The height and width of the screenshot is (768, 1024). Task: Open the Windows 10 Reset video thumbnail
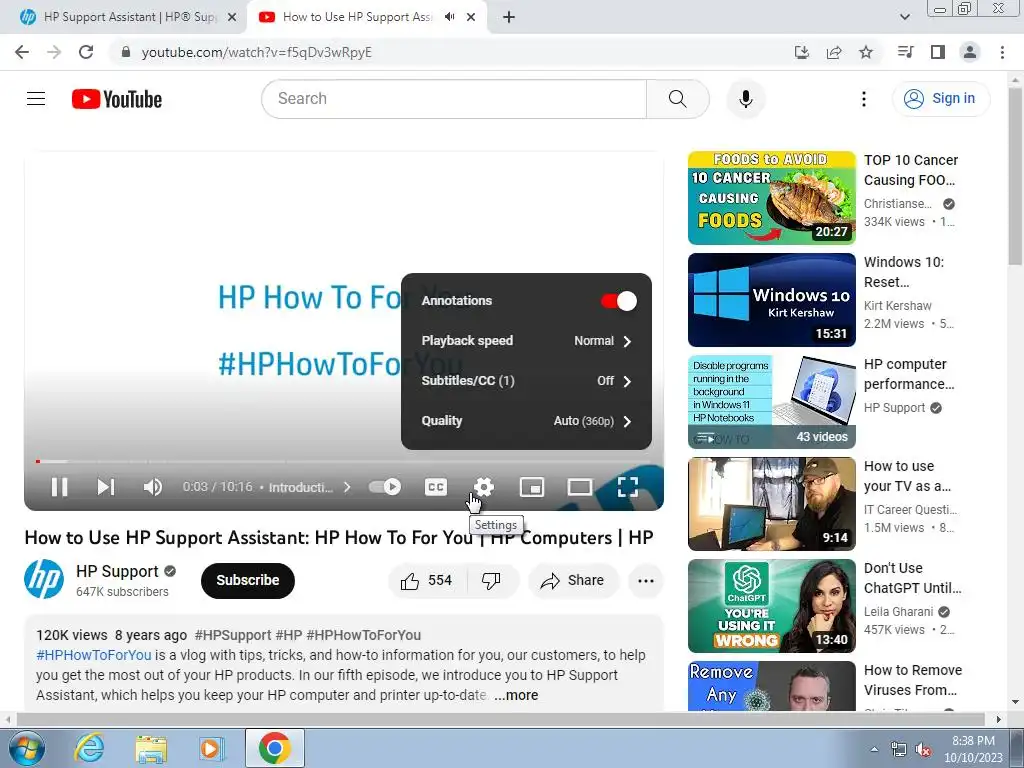click(771, 300)
